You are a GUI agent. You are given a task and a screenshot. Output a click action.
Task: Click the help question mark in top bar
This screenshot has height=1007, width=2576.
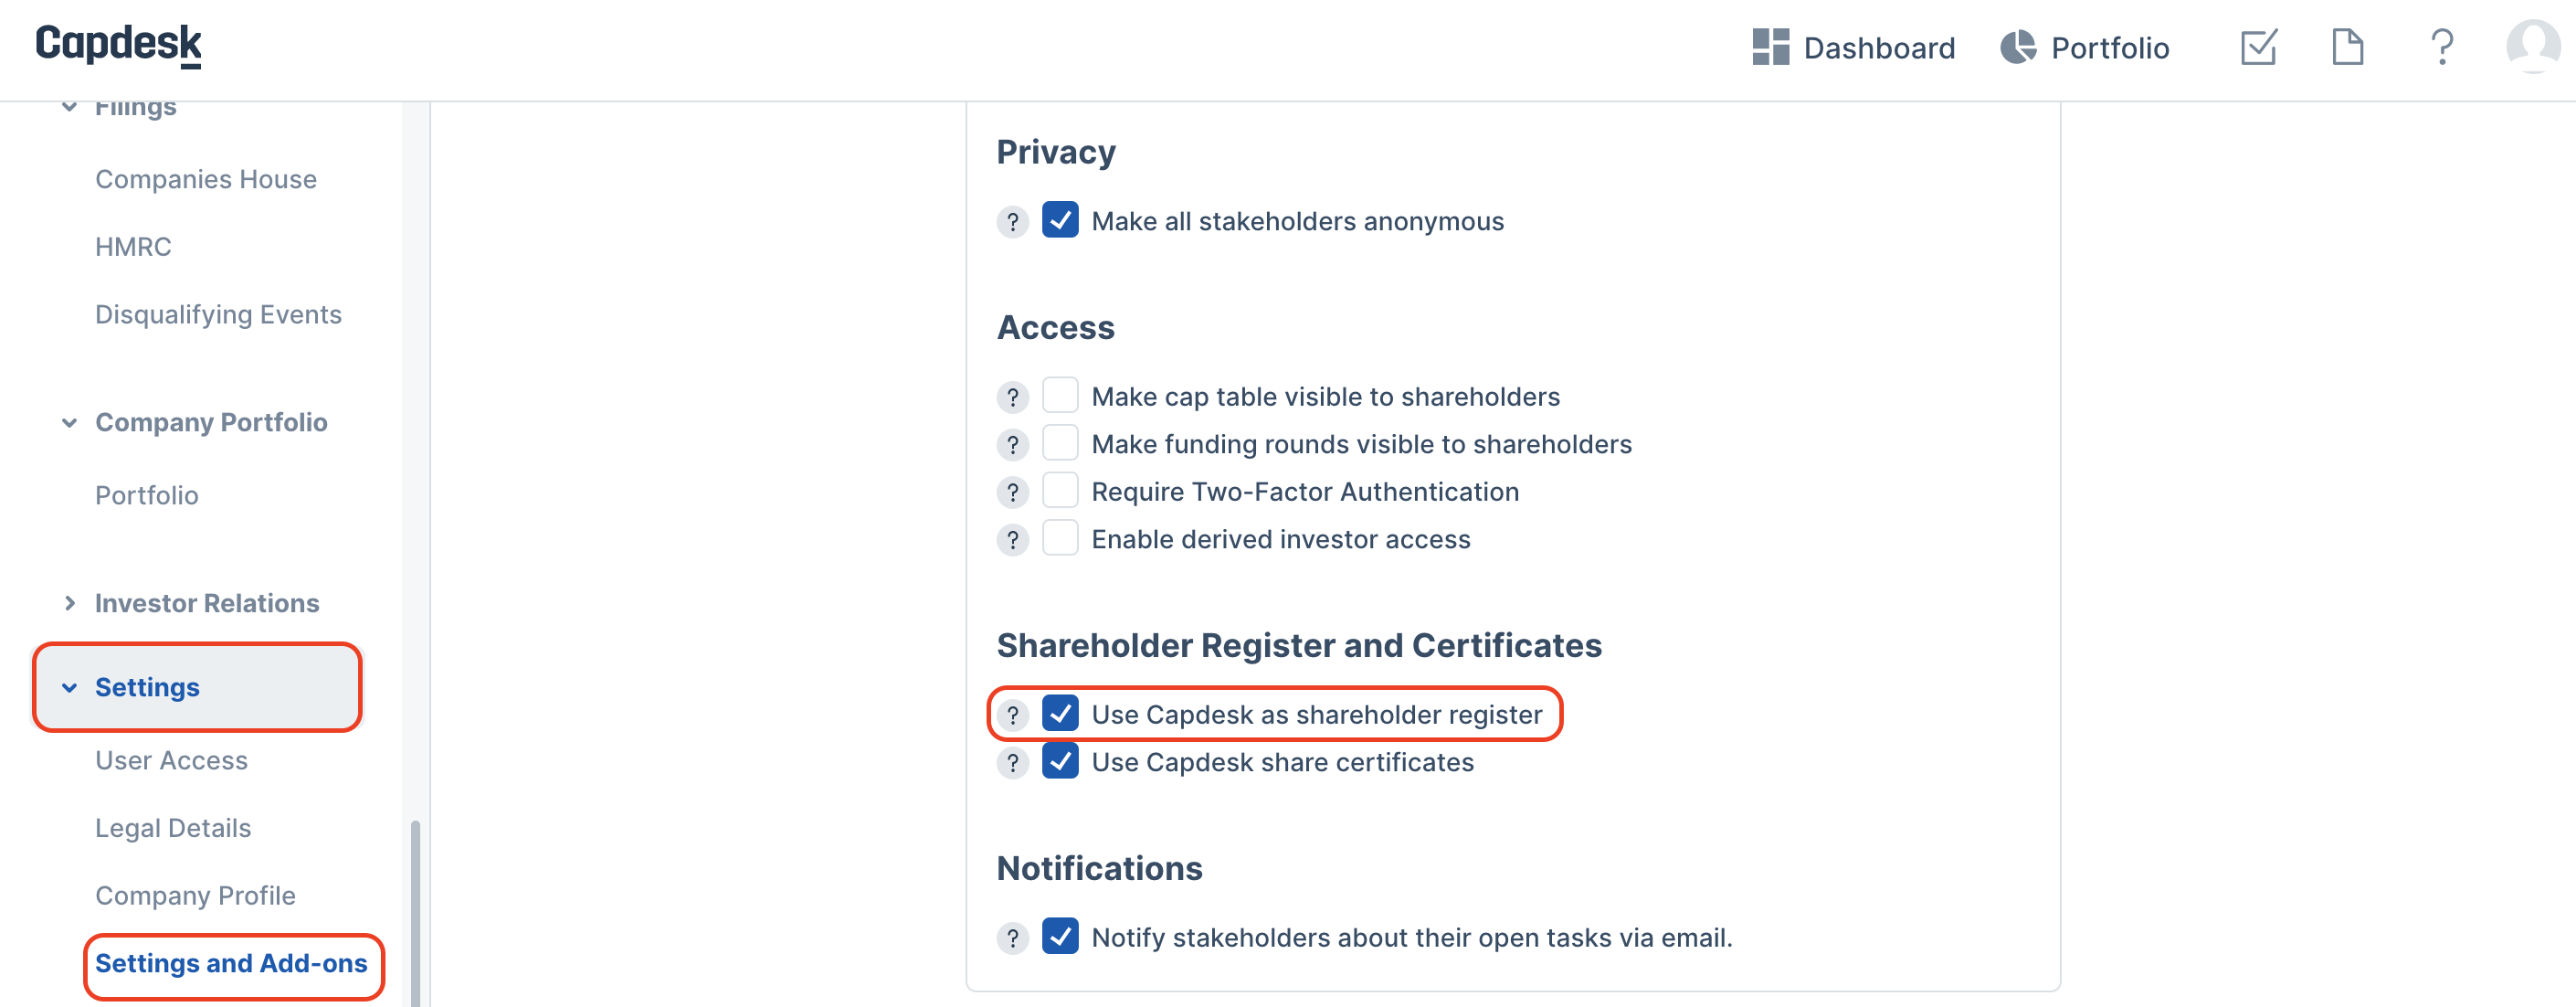tap(2441, 47)
